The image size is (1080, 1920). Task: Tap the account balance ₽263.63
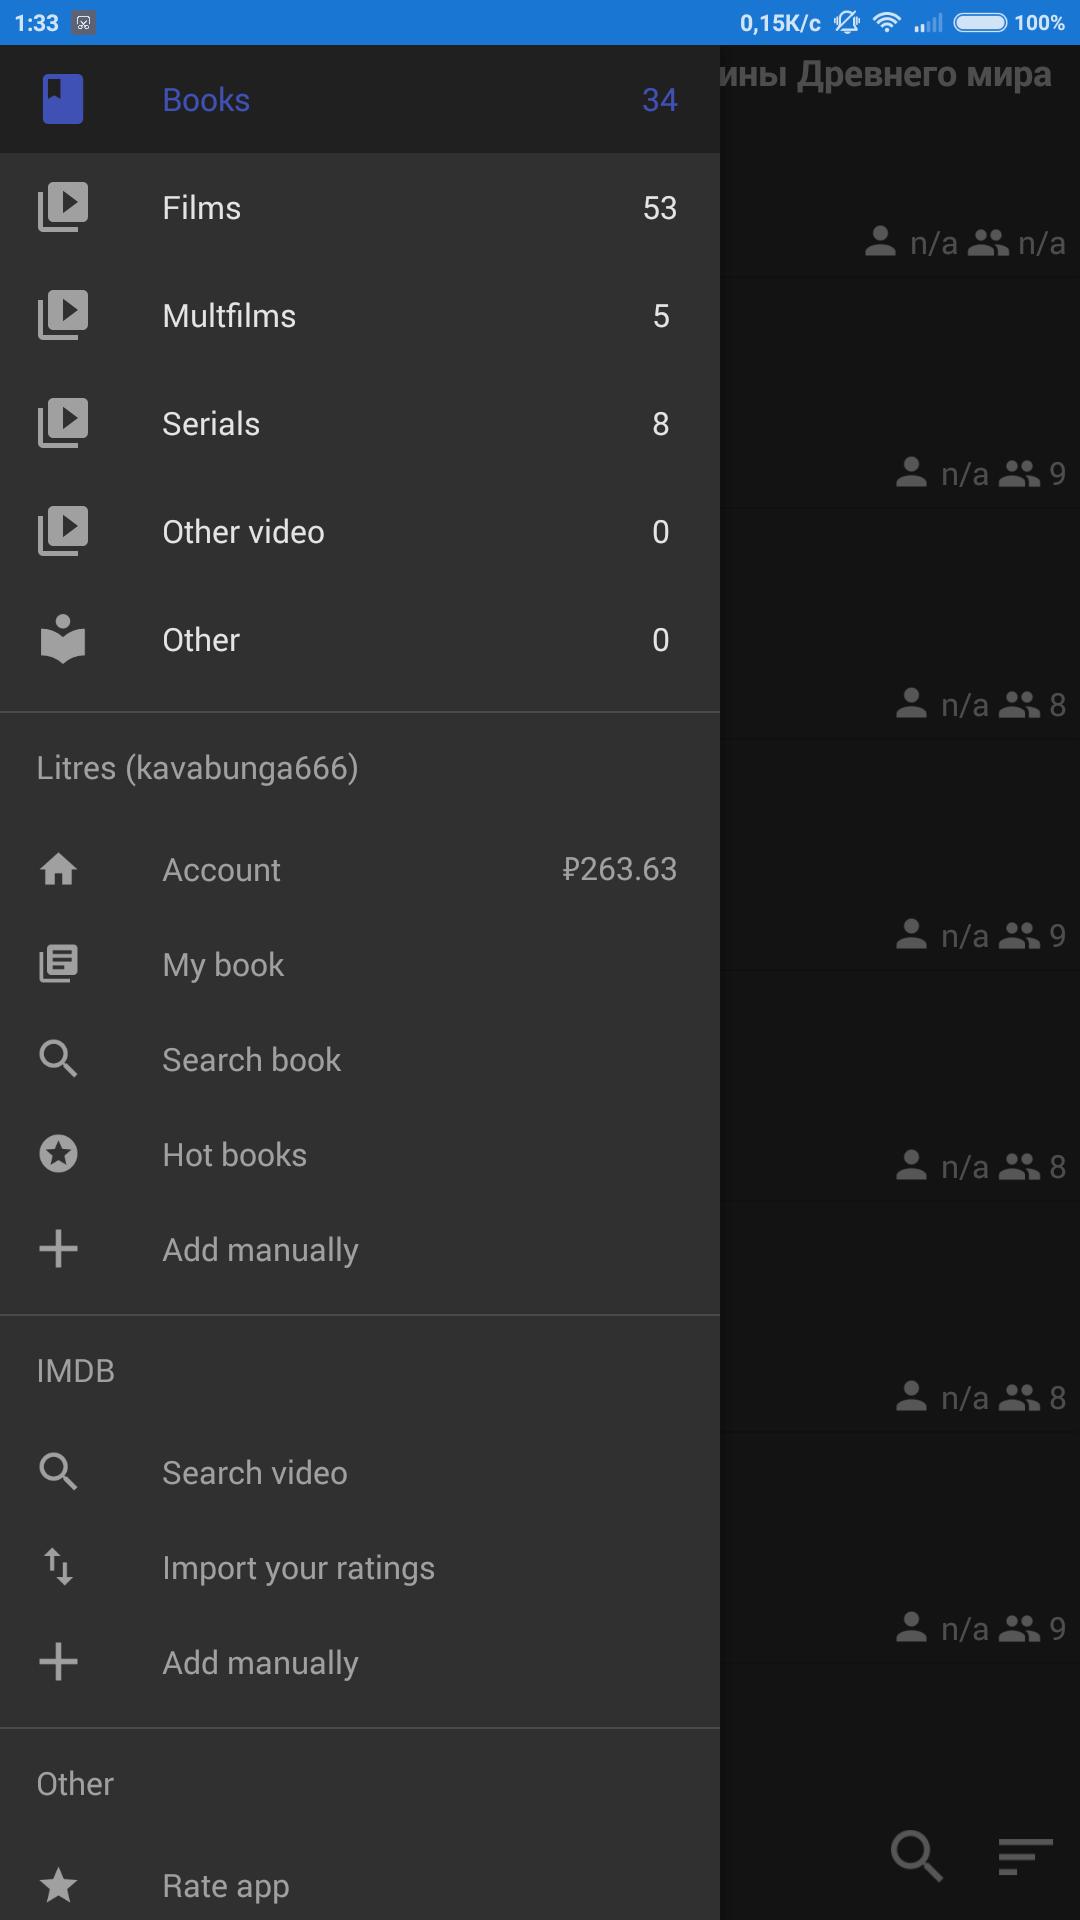click(619, 870)
